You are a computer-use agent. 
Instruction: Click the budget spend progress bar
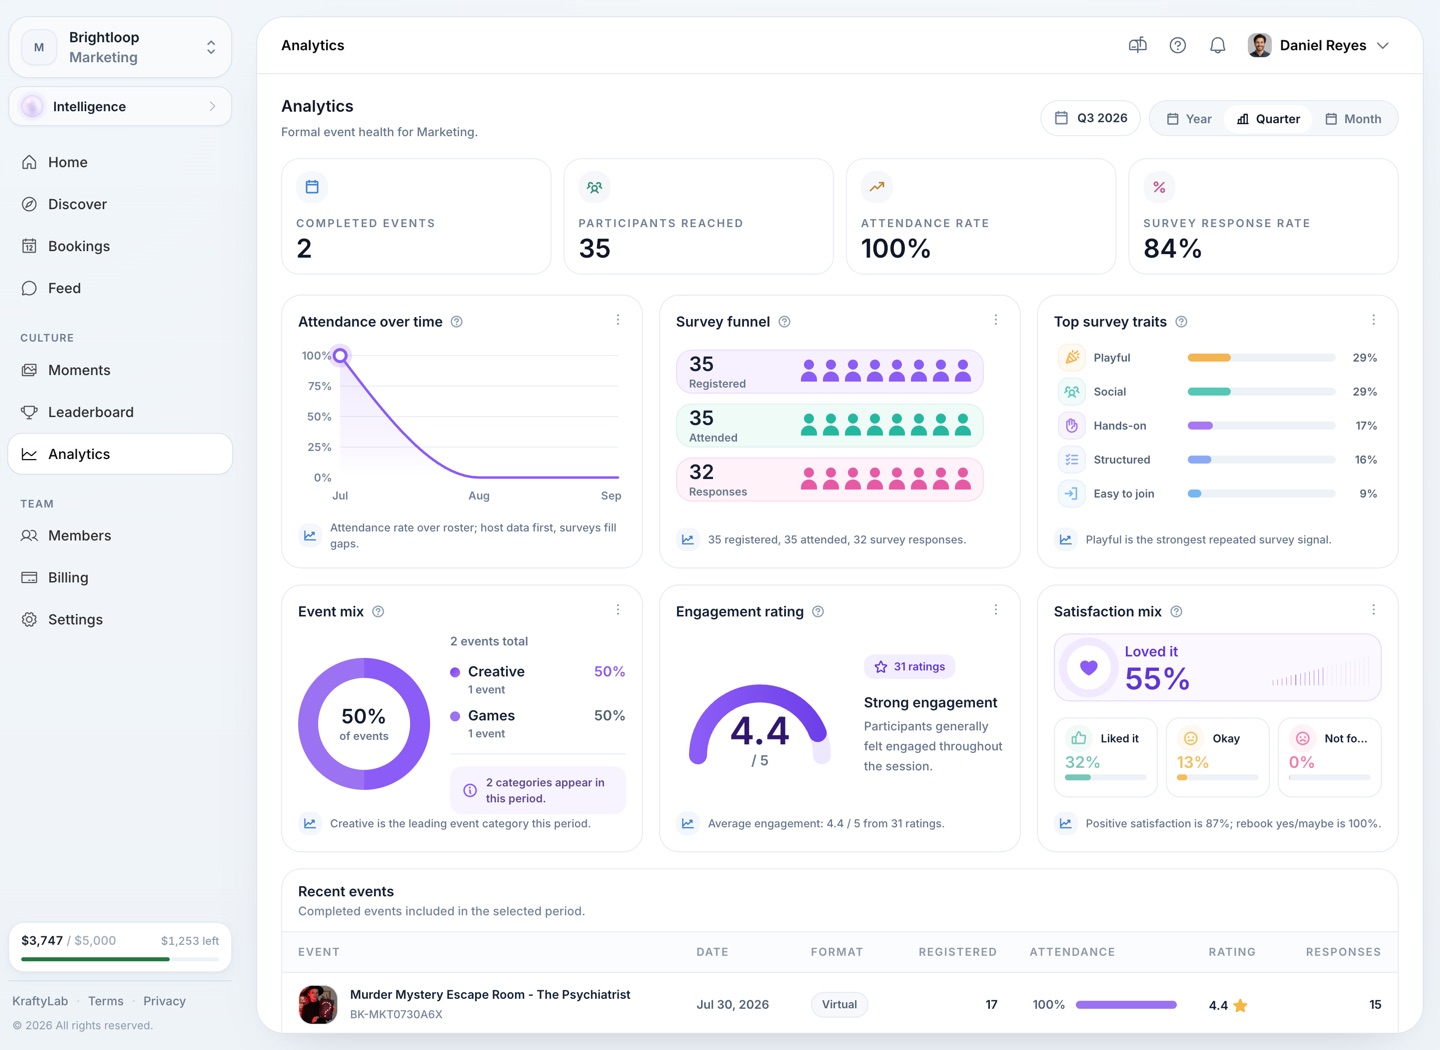pos(120,959)
